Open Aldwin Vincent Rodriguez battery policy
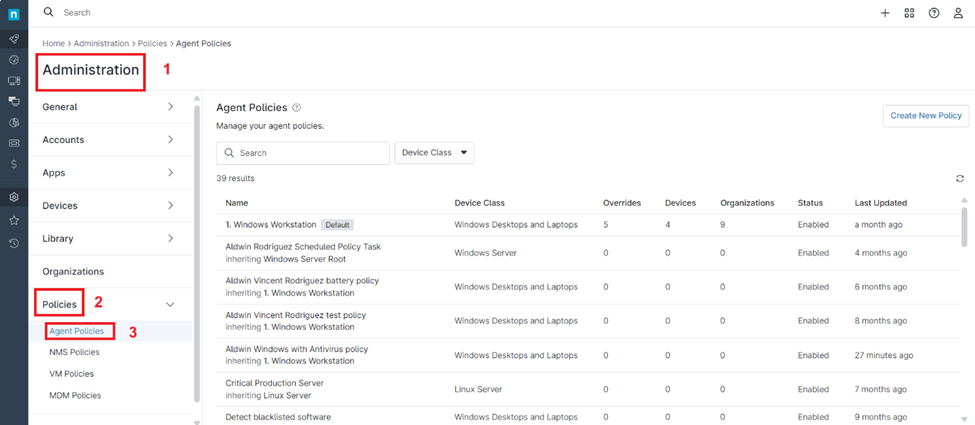 (302, 281)
